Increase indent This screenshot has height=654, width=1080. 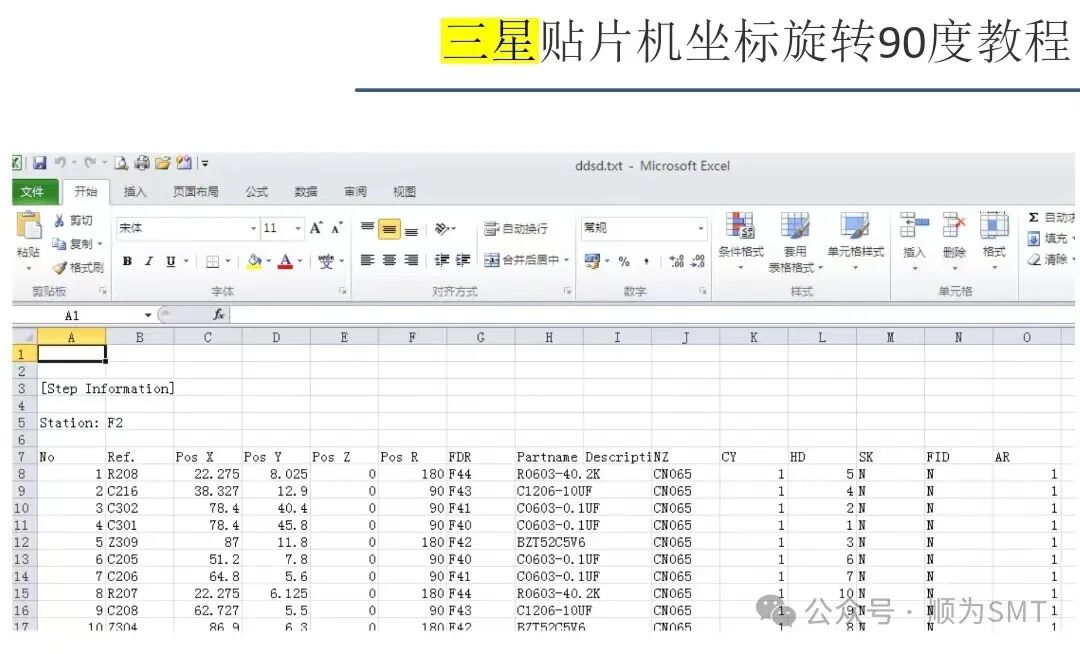[463, 260]
